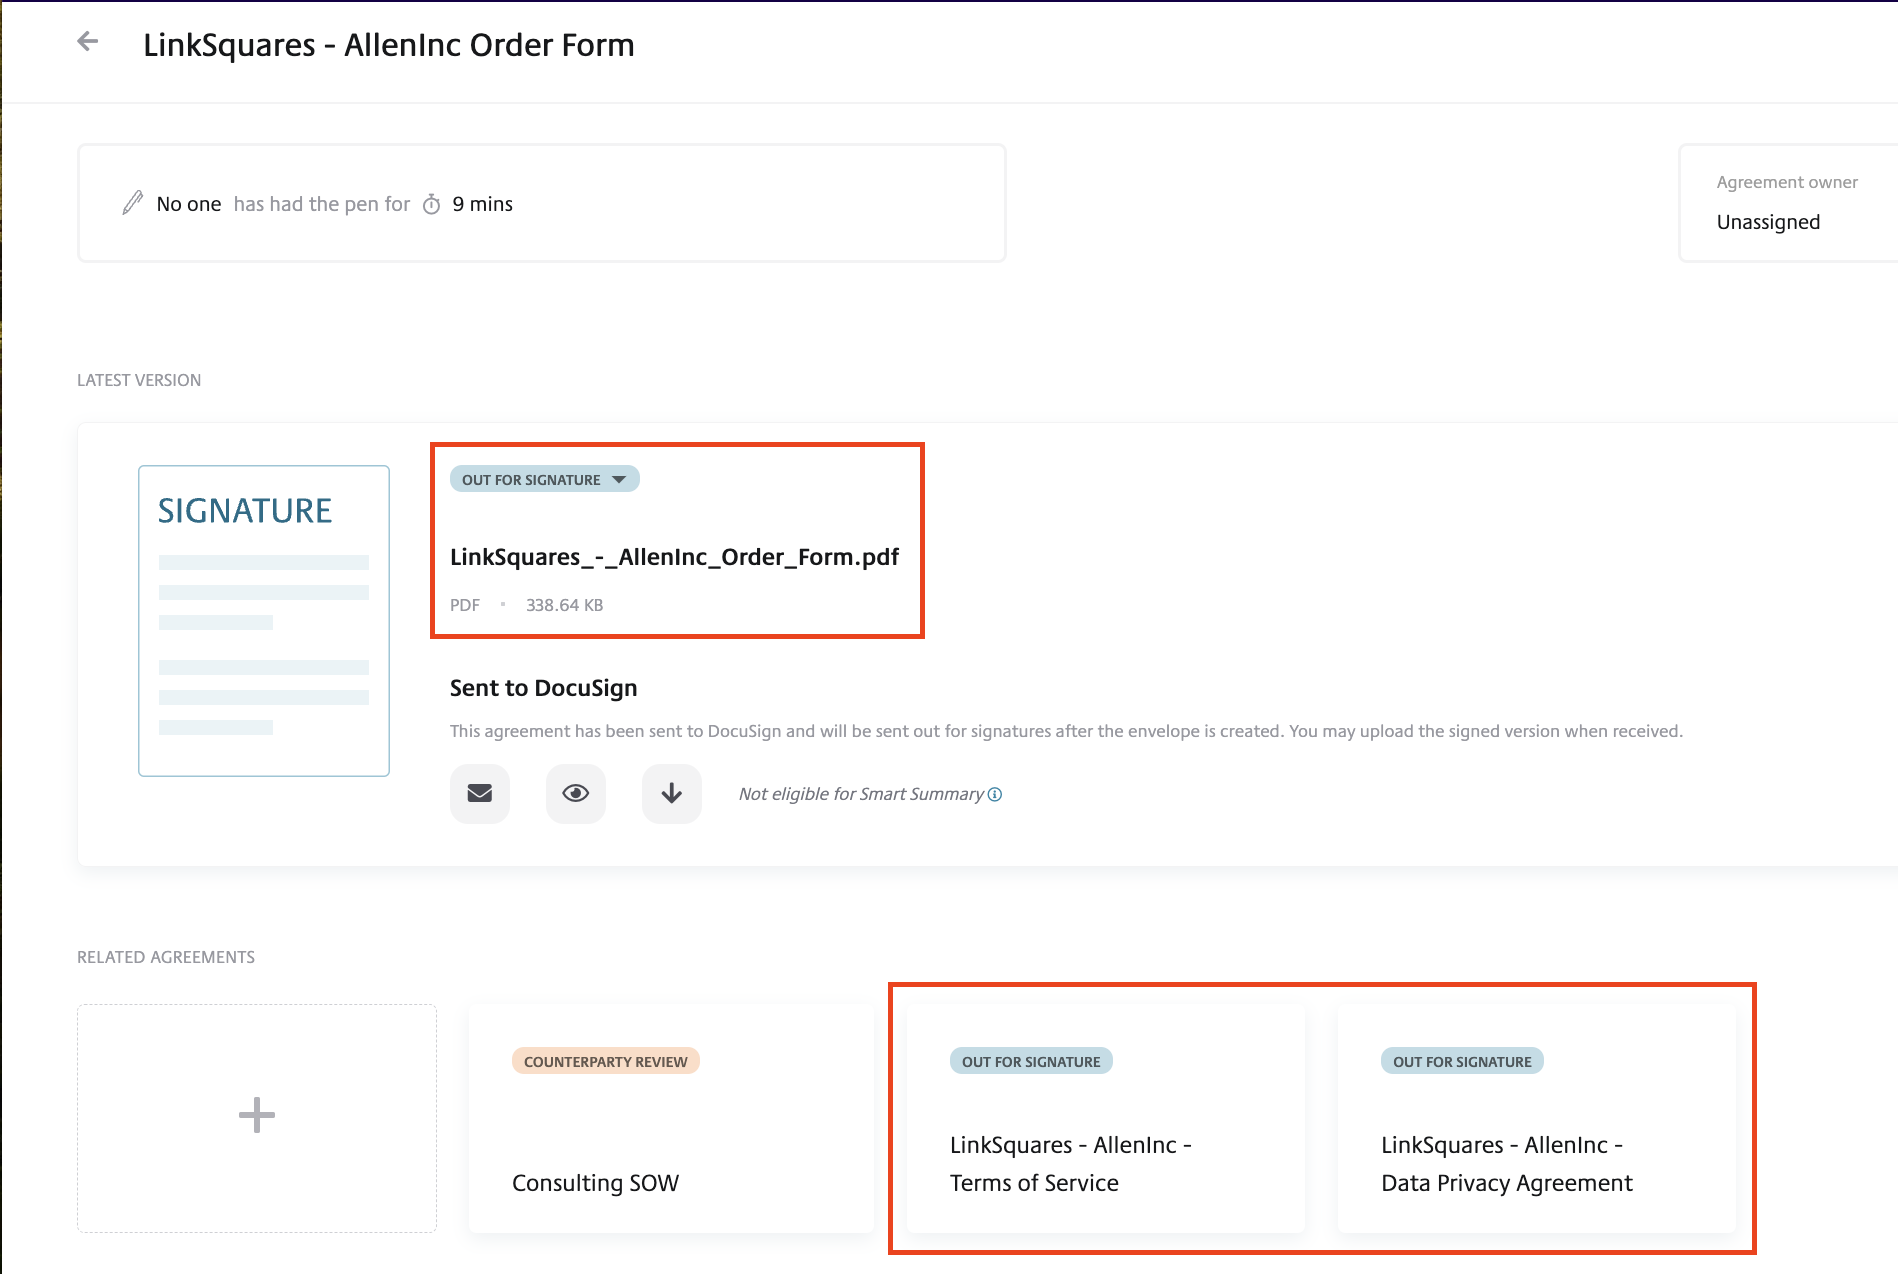This screenshot has width=1898, height=1274.
Task: Add a related agreement with plus card
Action: pyautogui.click(x=257, y=1117)
